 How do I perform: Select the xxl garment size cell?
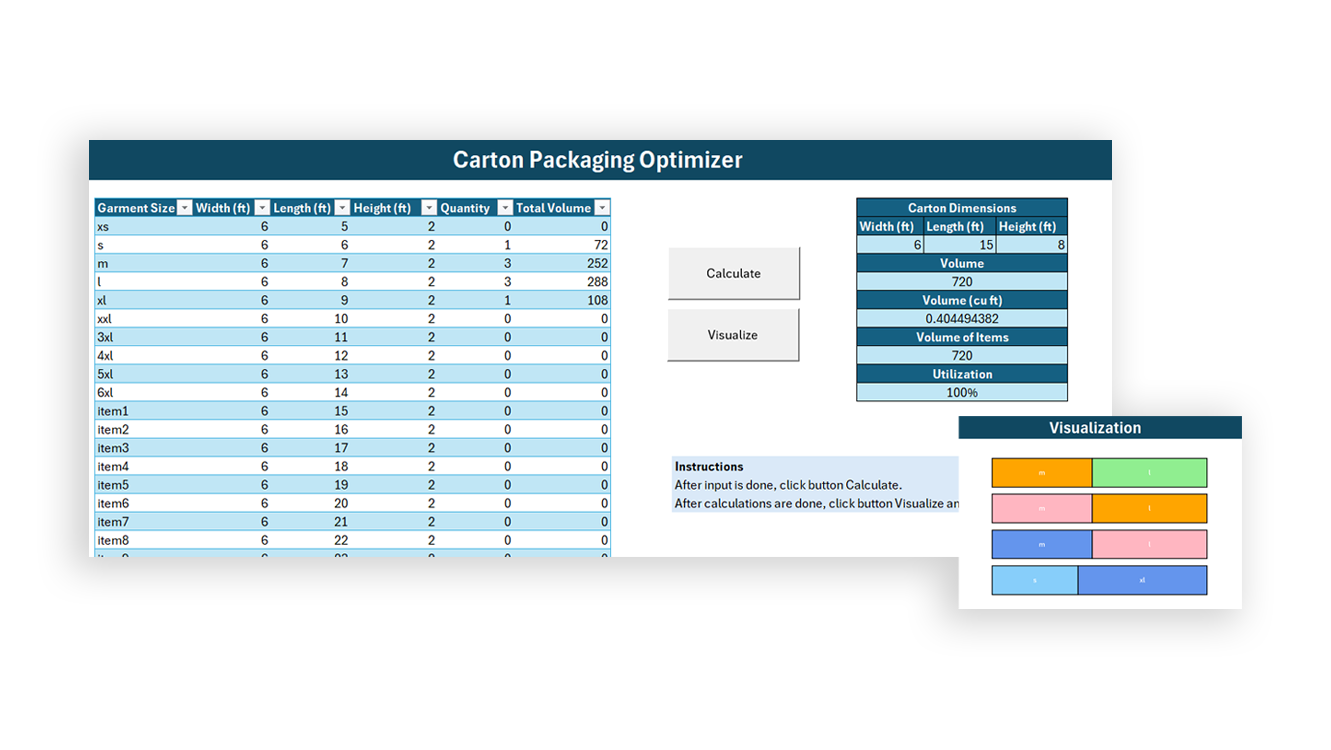tap(144, 319)
